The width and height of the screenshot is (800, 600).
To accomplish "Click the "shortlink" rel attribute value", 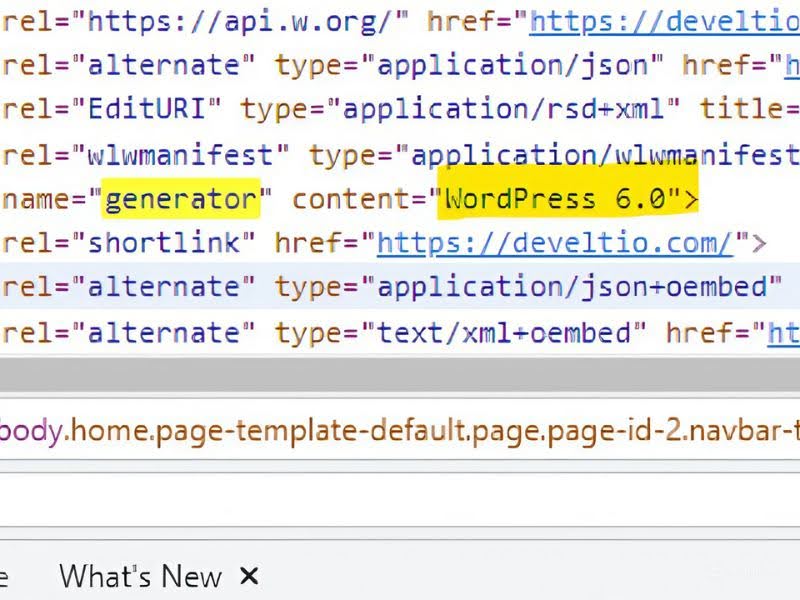I will (164, 243).
